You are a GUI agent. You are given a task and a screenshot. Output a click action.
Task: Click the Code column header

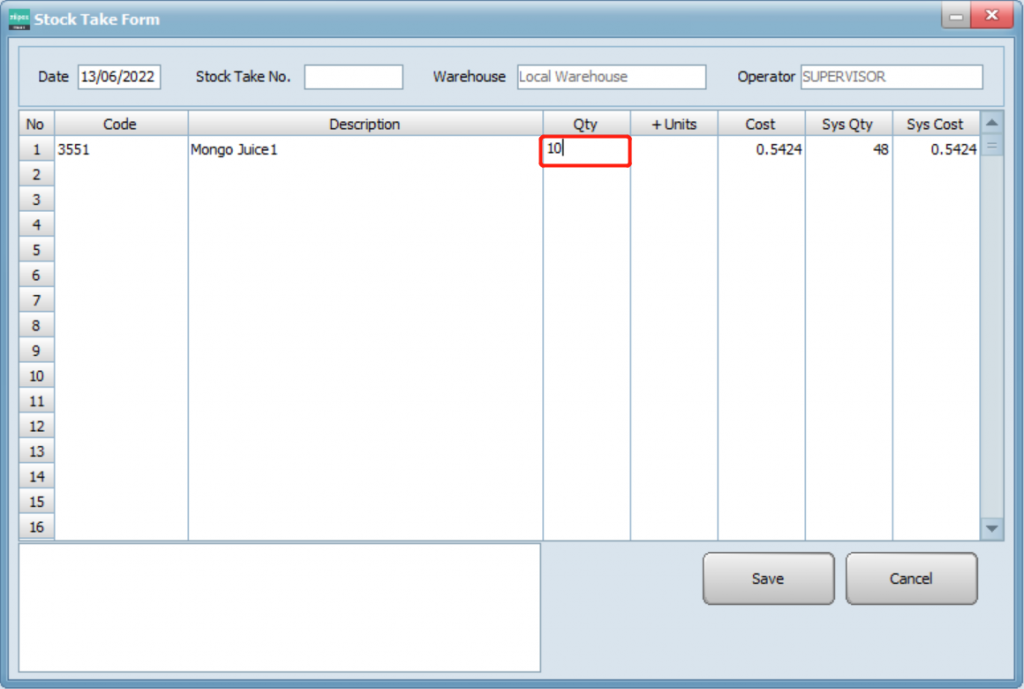(x=120, y=124)
